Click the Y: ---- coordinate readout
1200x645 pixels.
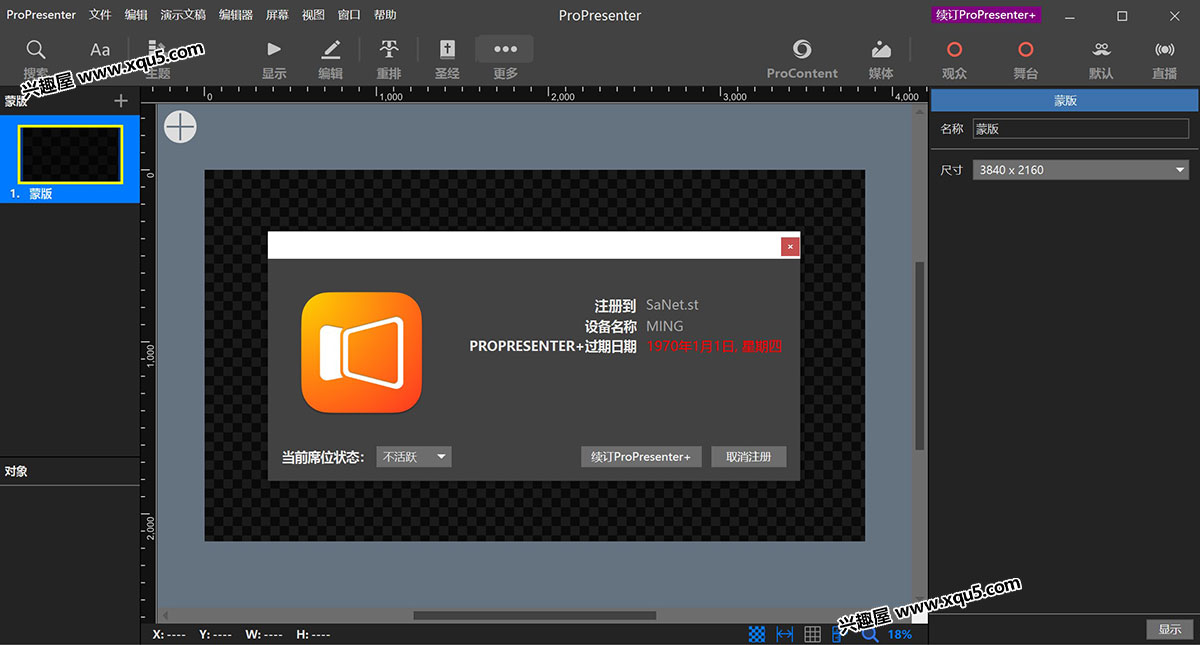tap(215, 634)
